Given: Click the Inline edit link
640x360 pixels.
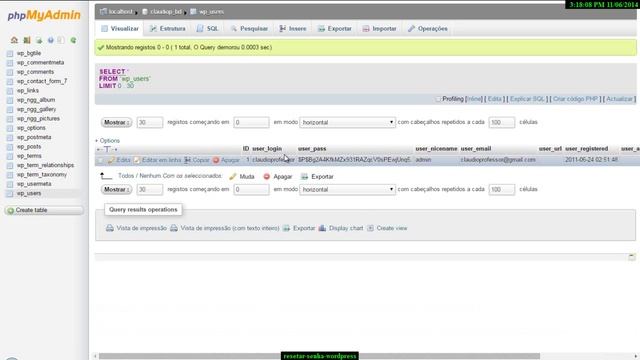Looking at the screenshot, I should [474, 99].
